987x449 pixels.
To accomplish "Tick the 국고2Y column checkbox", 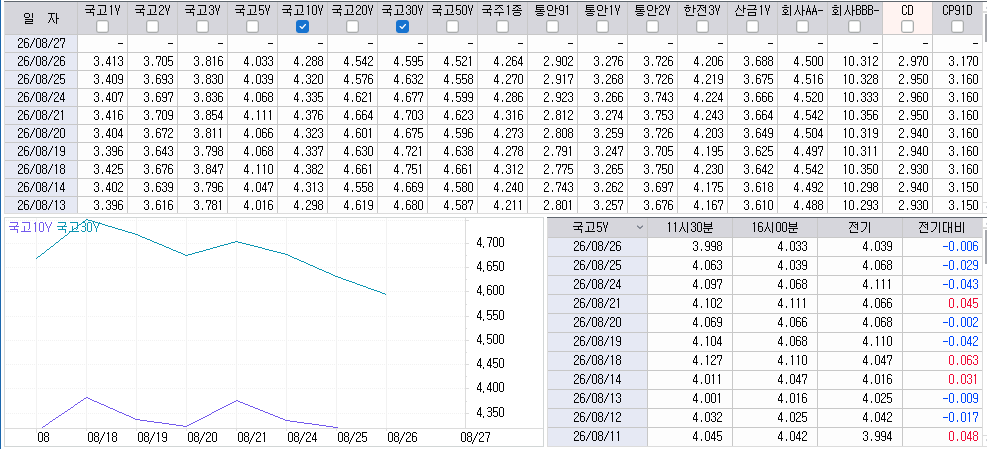I will (x=152, y=26).
